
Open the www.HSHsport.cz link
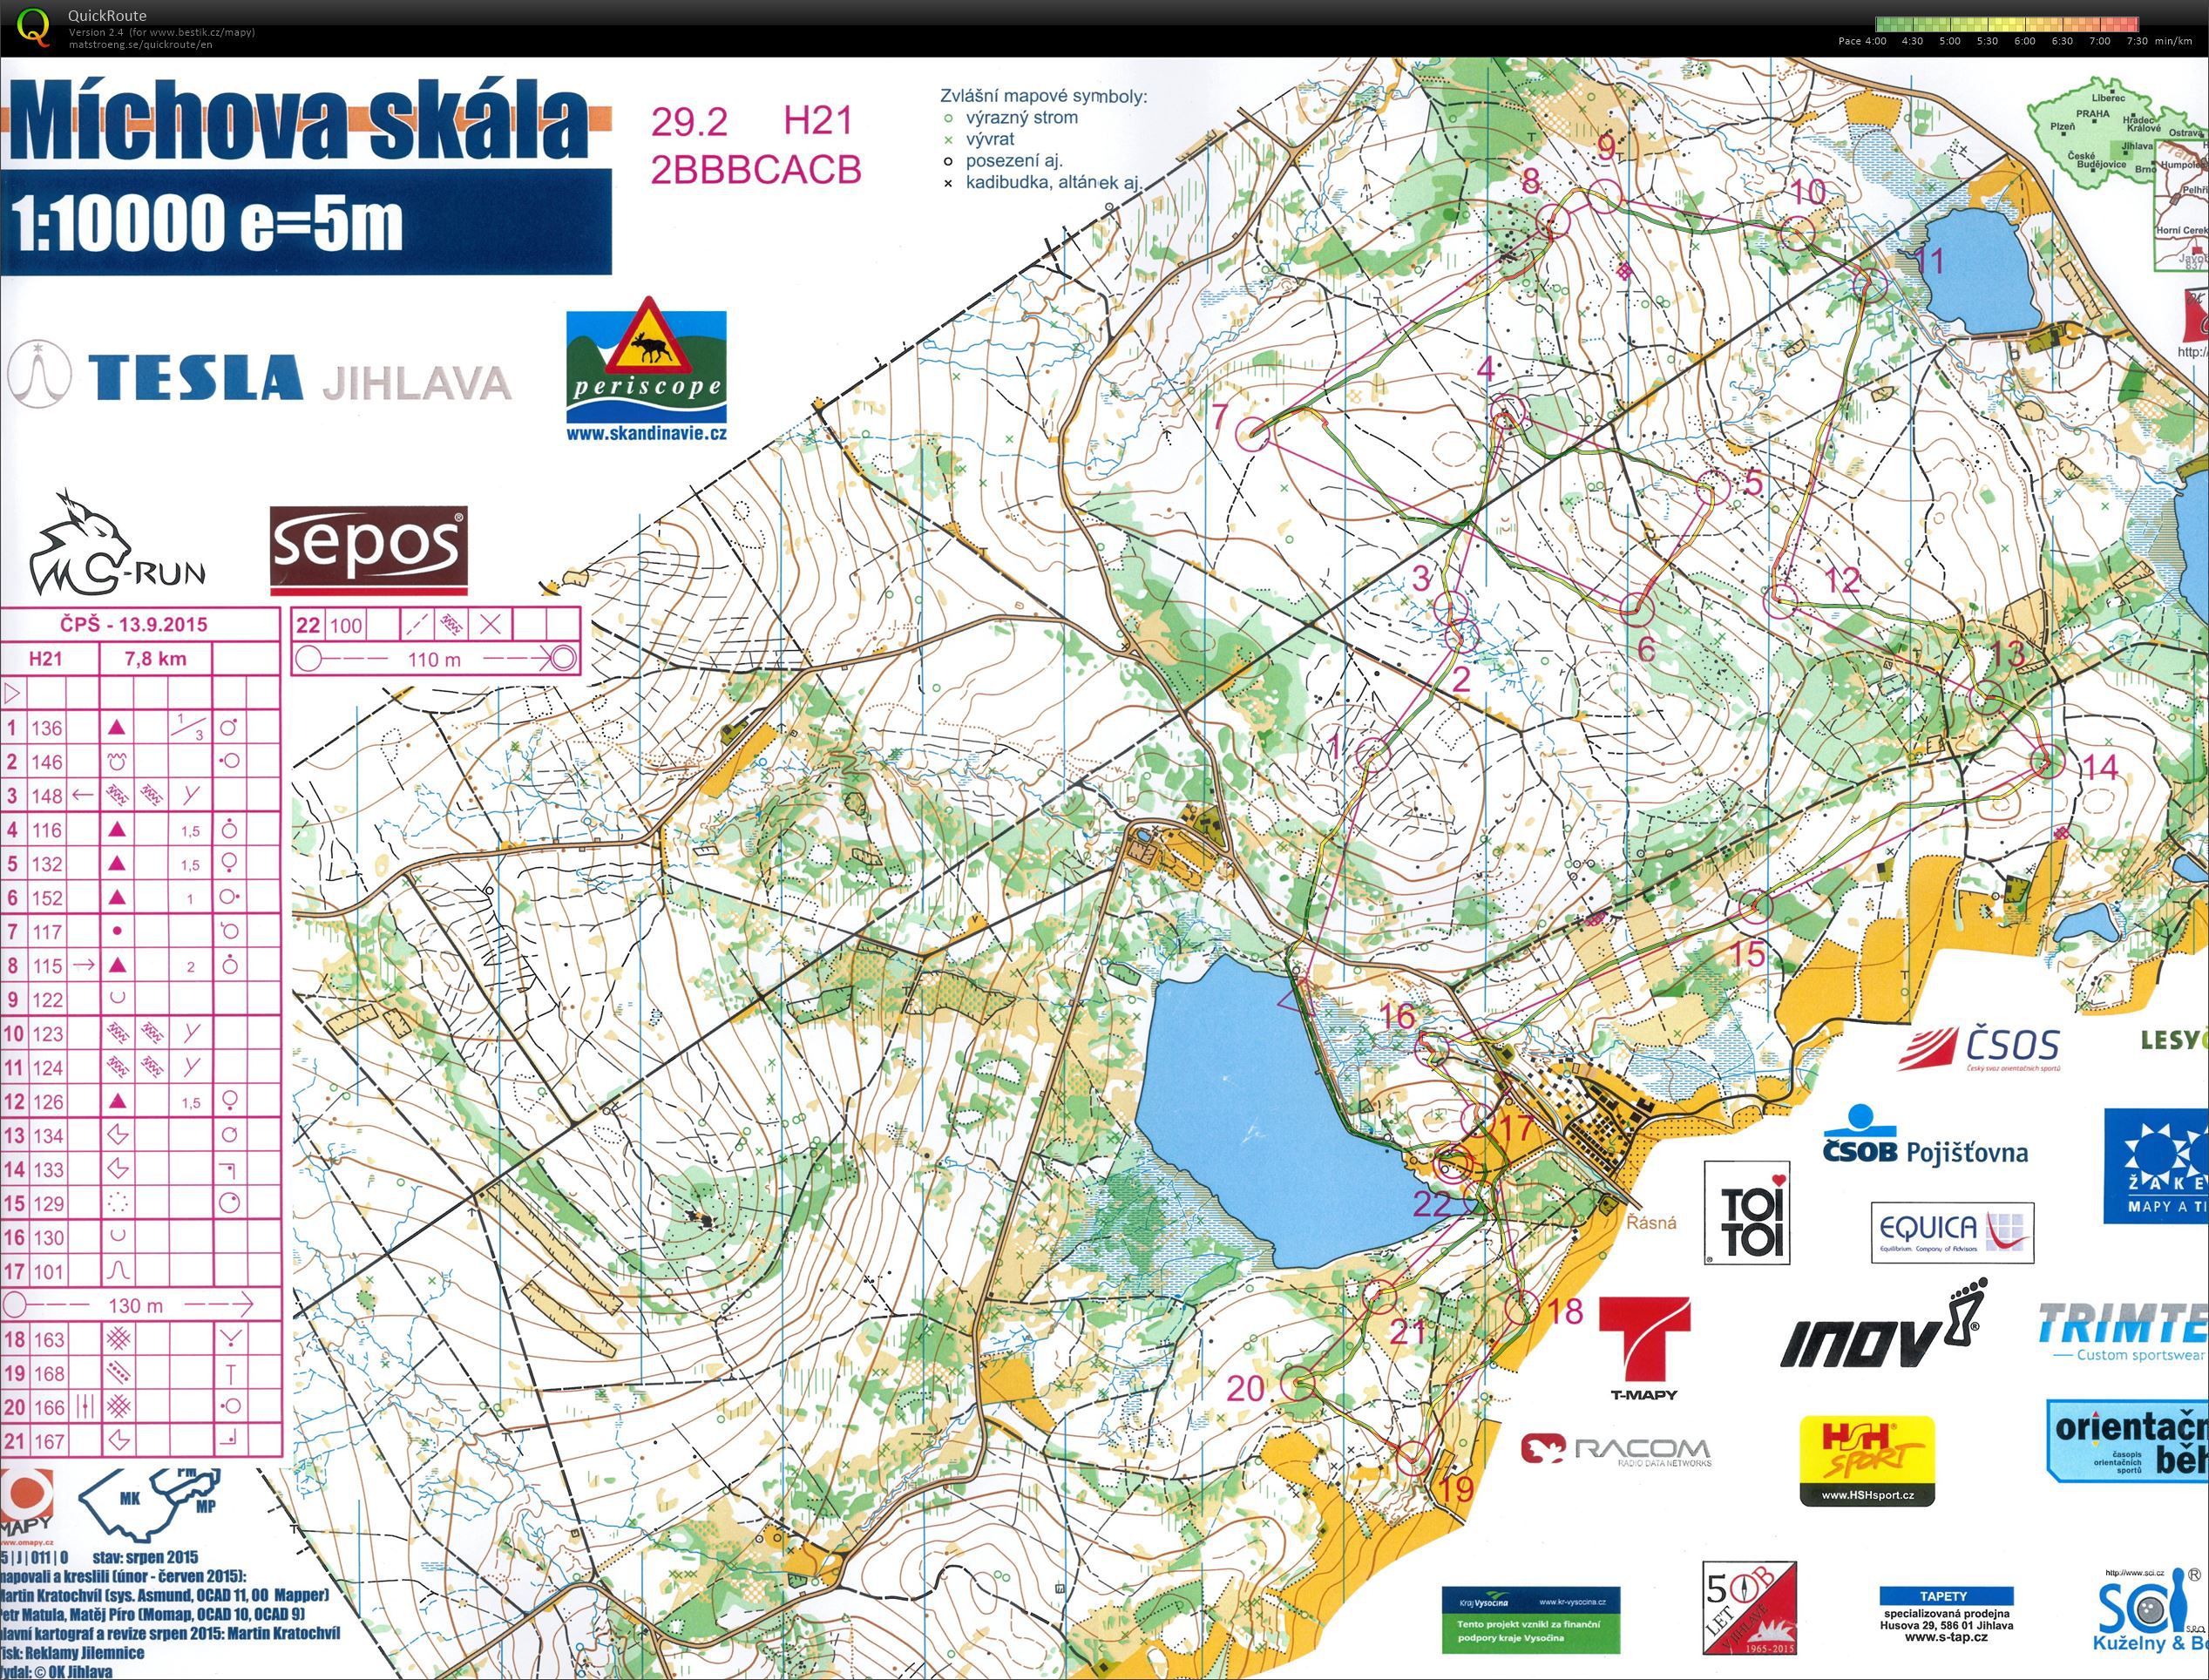tap(1867, 1495)
